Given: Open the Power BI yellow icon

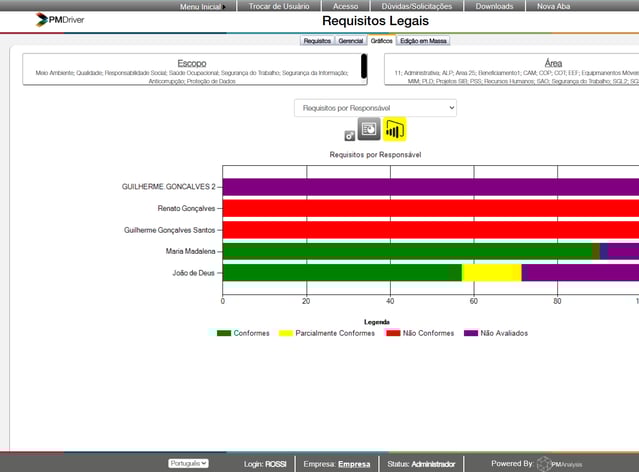Looking at the screenshot, I should pyautogui.click(x=394, y=129).
